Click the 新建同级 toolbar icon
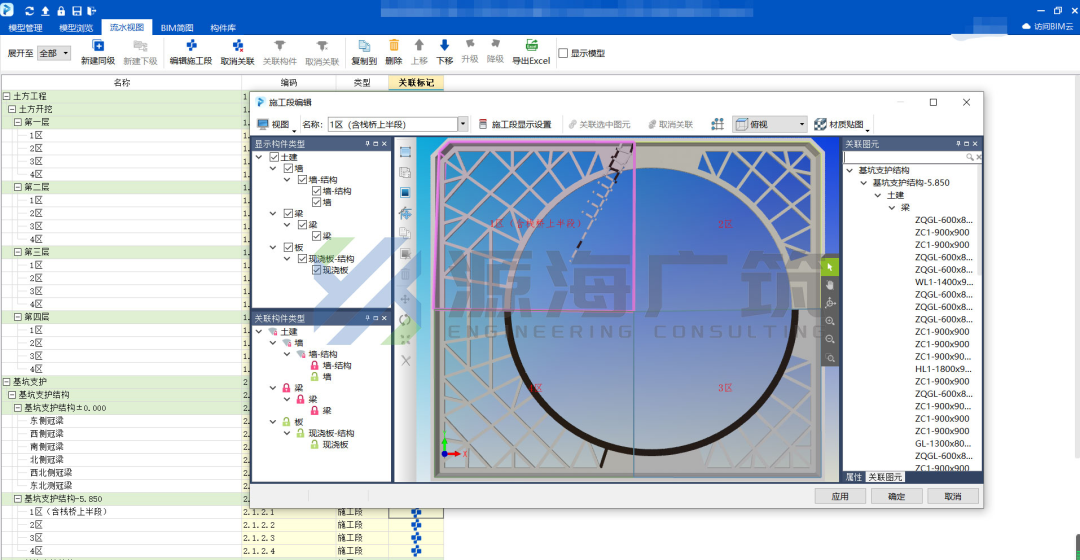This screenshot has width=1080, height=560. pyautogui.click(x=98, y=45)
